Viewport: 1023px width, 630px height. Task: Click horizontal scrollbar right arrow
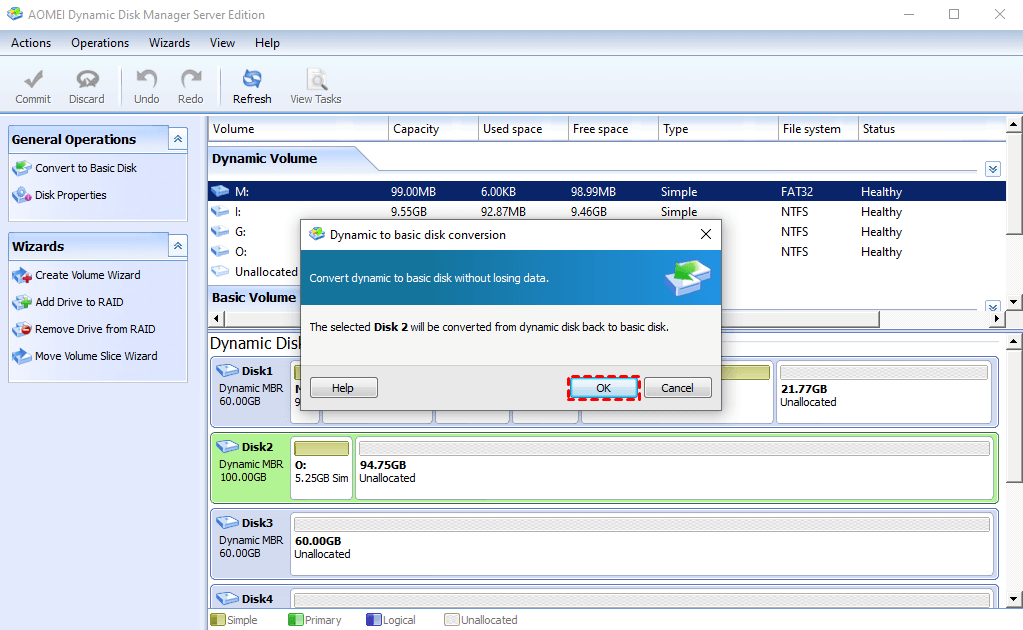(x=996, y=318)
